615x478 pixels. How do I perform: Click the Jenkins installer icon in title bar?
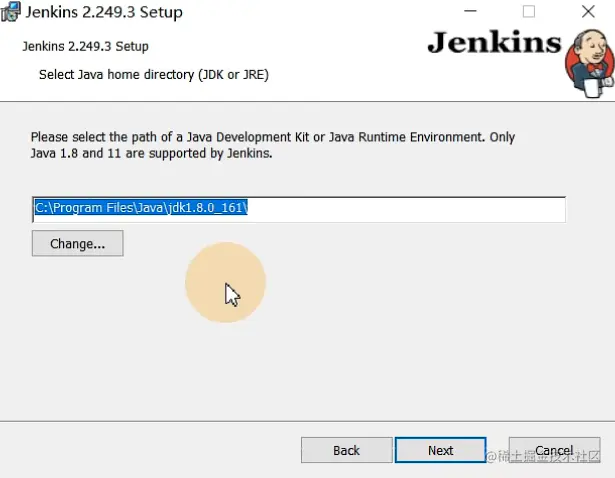pyautogui.click(x=10, y=11)
